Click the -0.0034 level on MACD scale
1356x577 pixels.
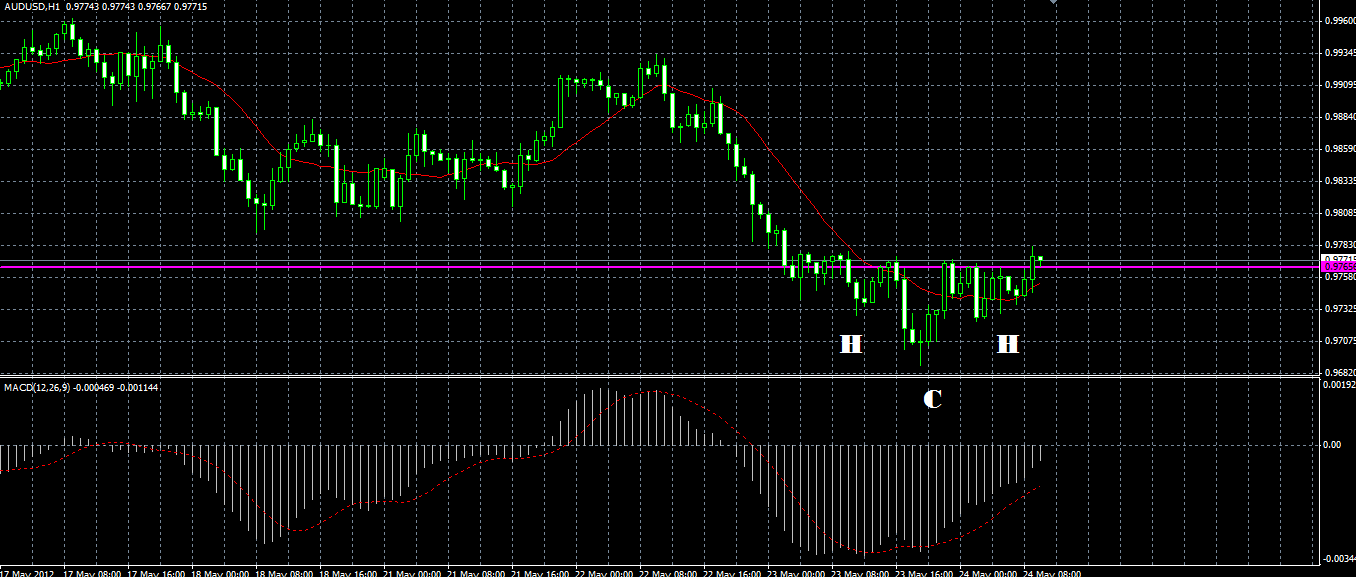tap(1339, 558)
